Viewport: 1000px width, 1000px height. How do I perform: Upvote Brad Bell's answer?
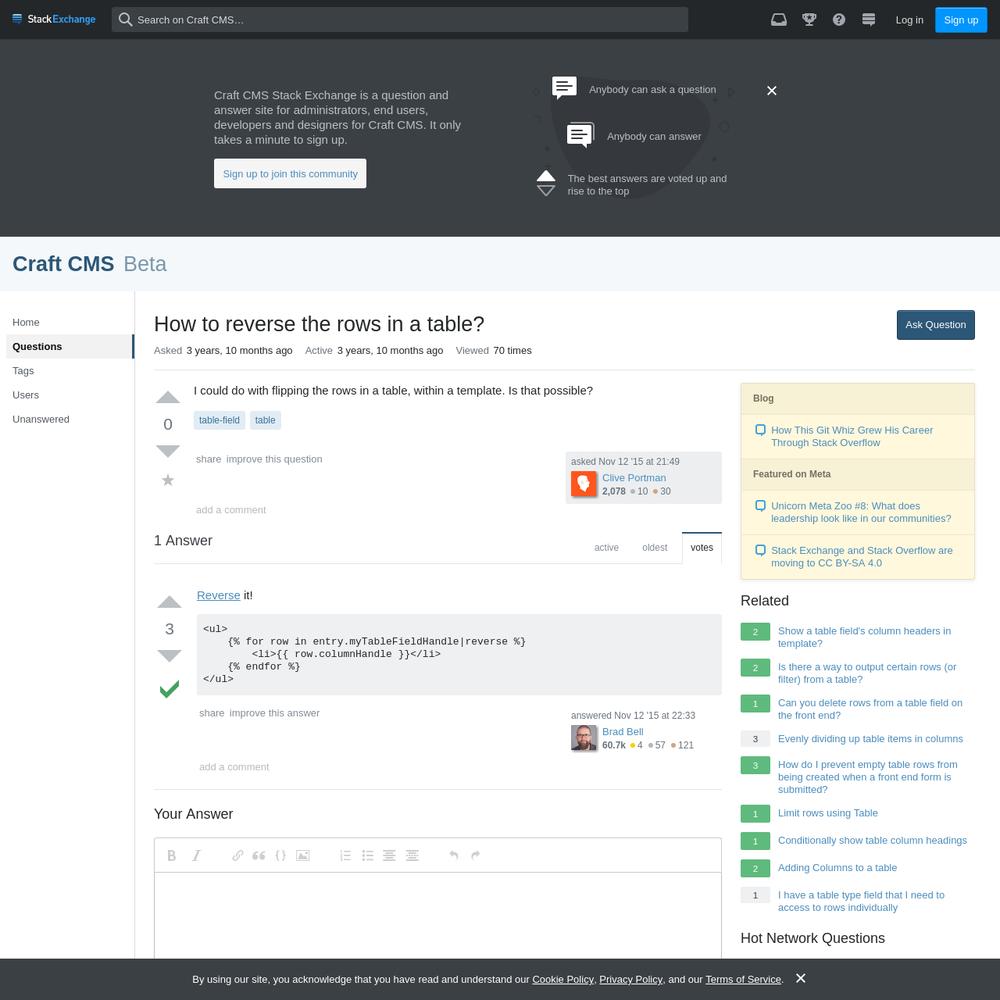click(x=169, y=602)
